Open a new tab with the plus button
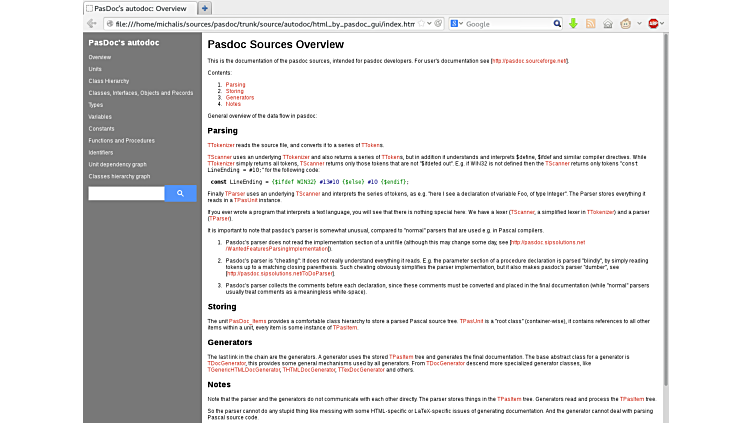 [205, 8]
